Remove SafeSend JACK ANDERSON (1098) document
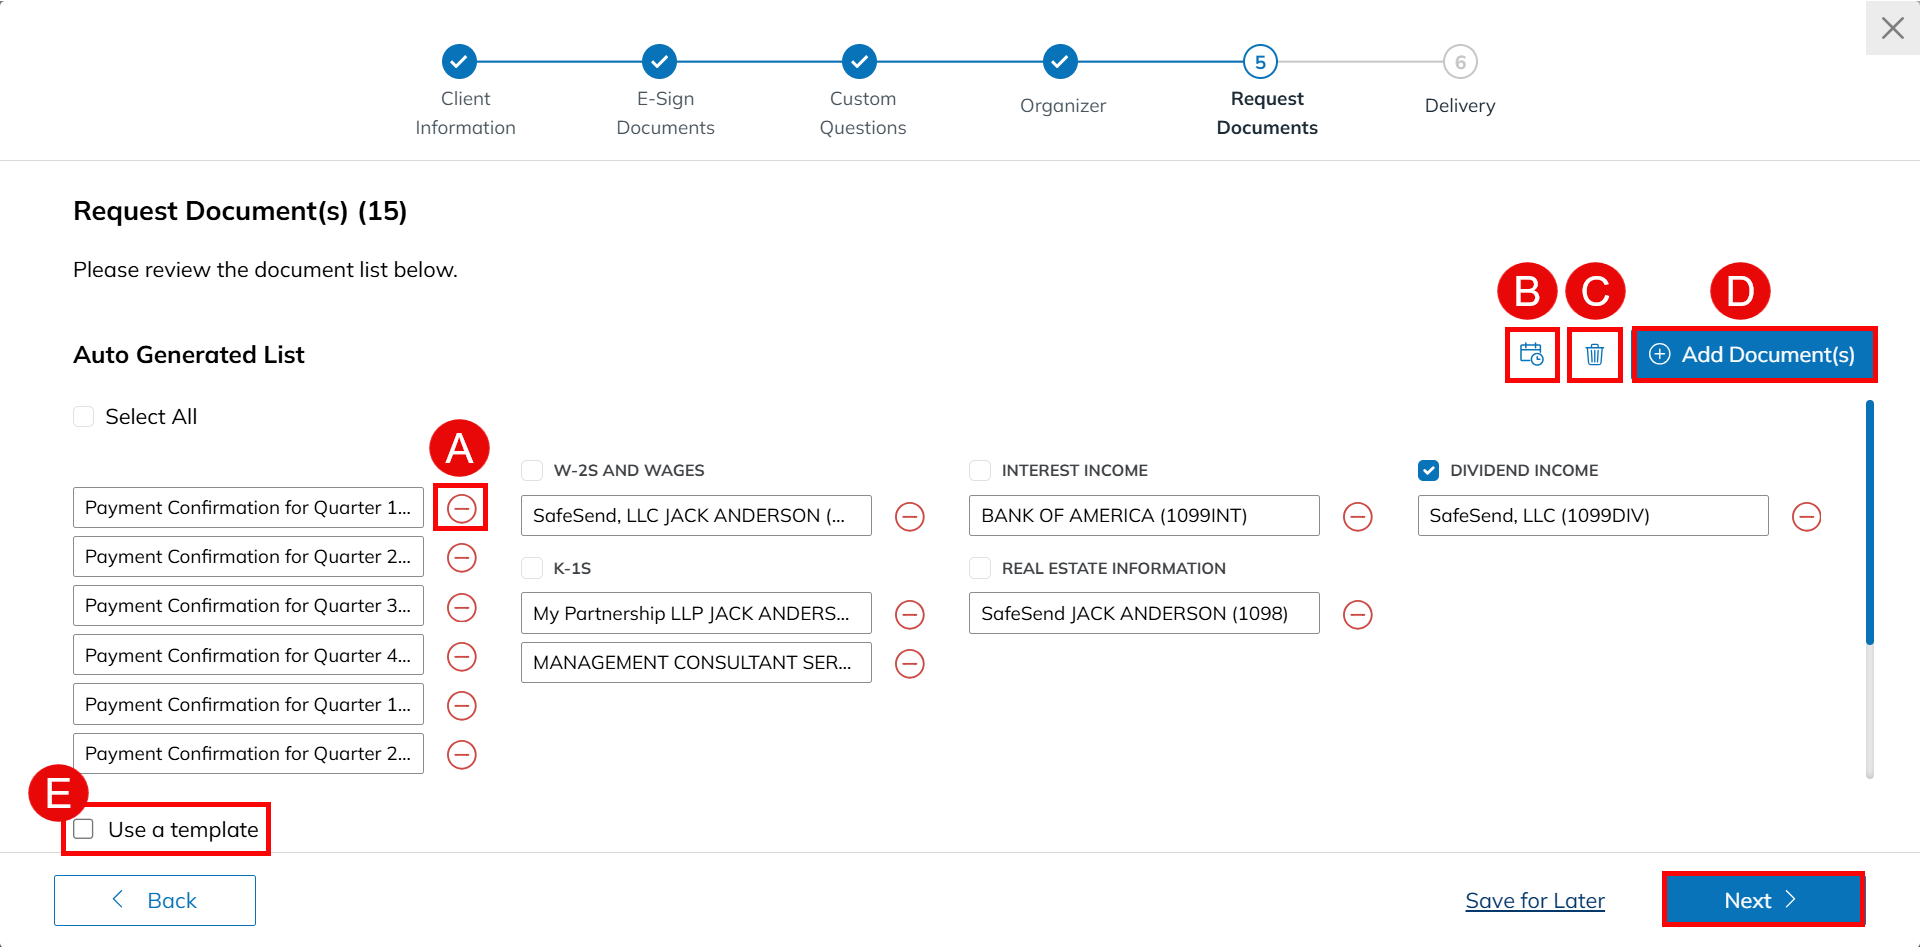Image resolution: width=1920 pixels, height=947 pixels. (1357, 614)
